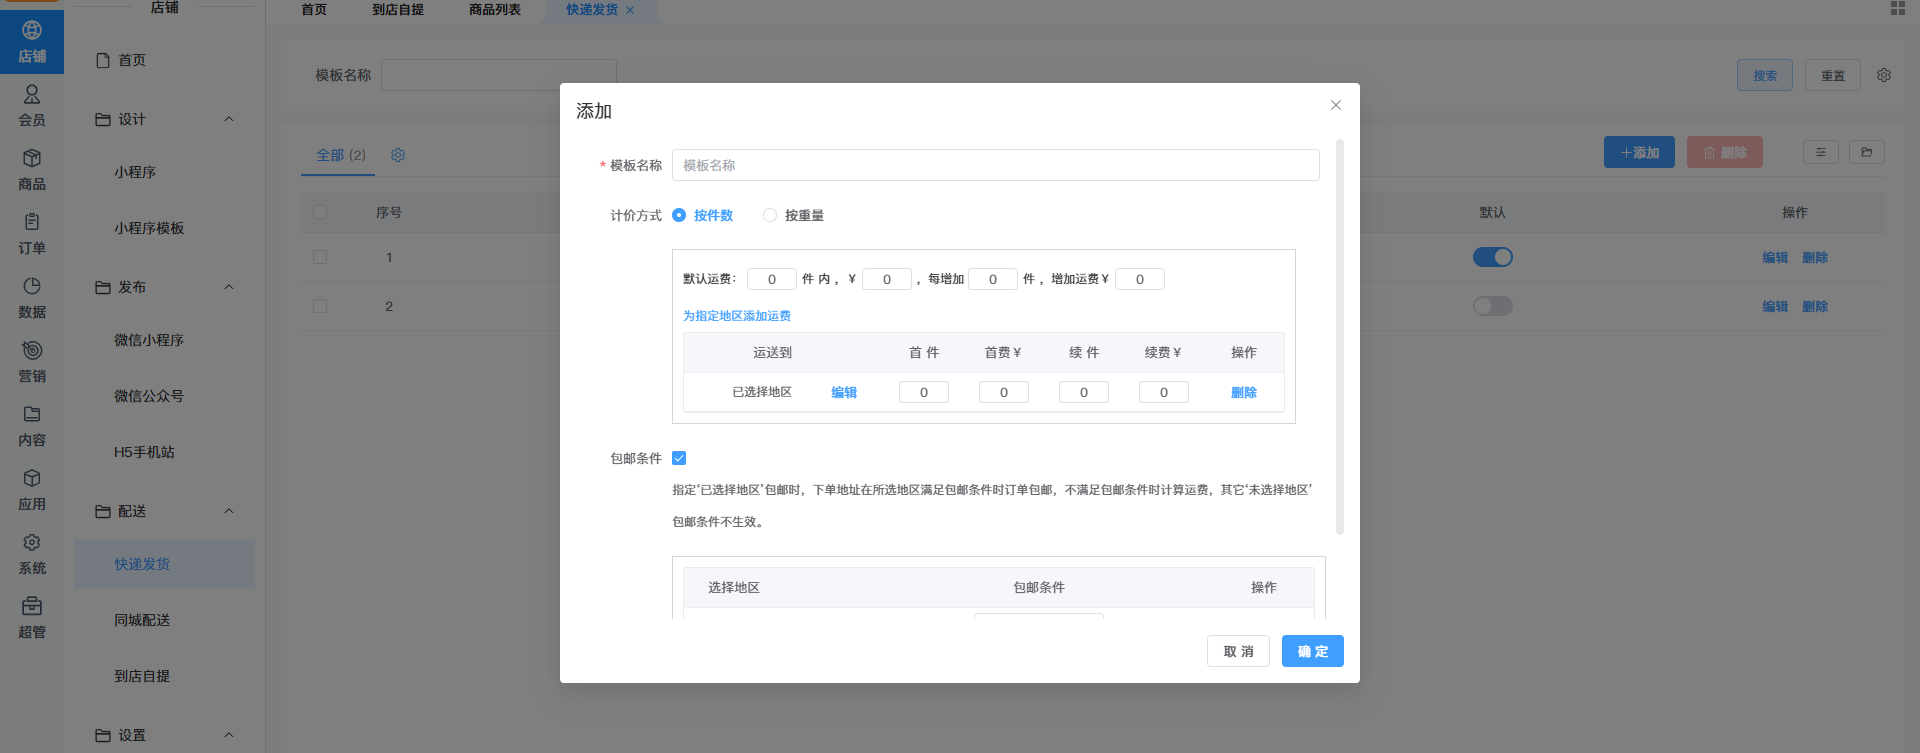Open H5手机站 in the side menu

(144, 452)
